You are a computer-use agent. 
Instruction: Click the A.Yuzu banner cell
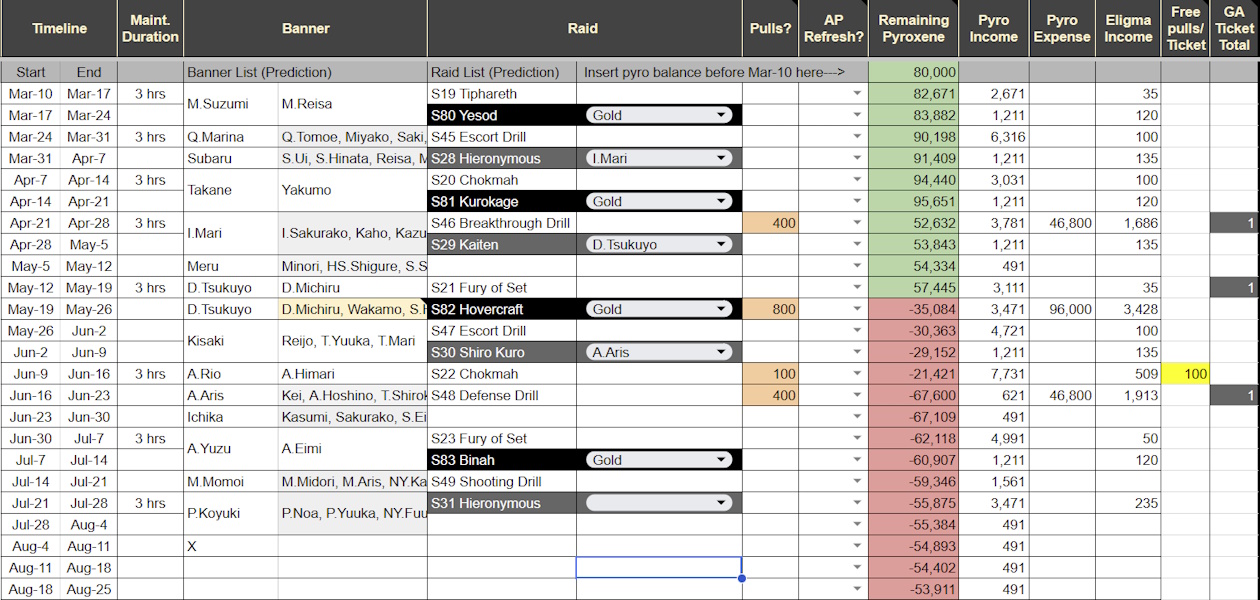click(231, 449)
